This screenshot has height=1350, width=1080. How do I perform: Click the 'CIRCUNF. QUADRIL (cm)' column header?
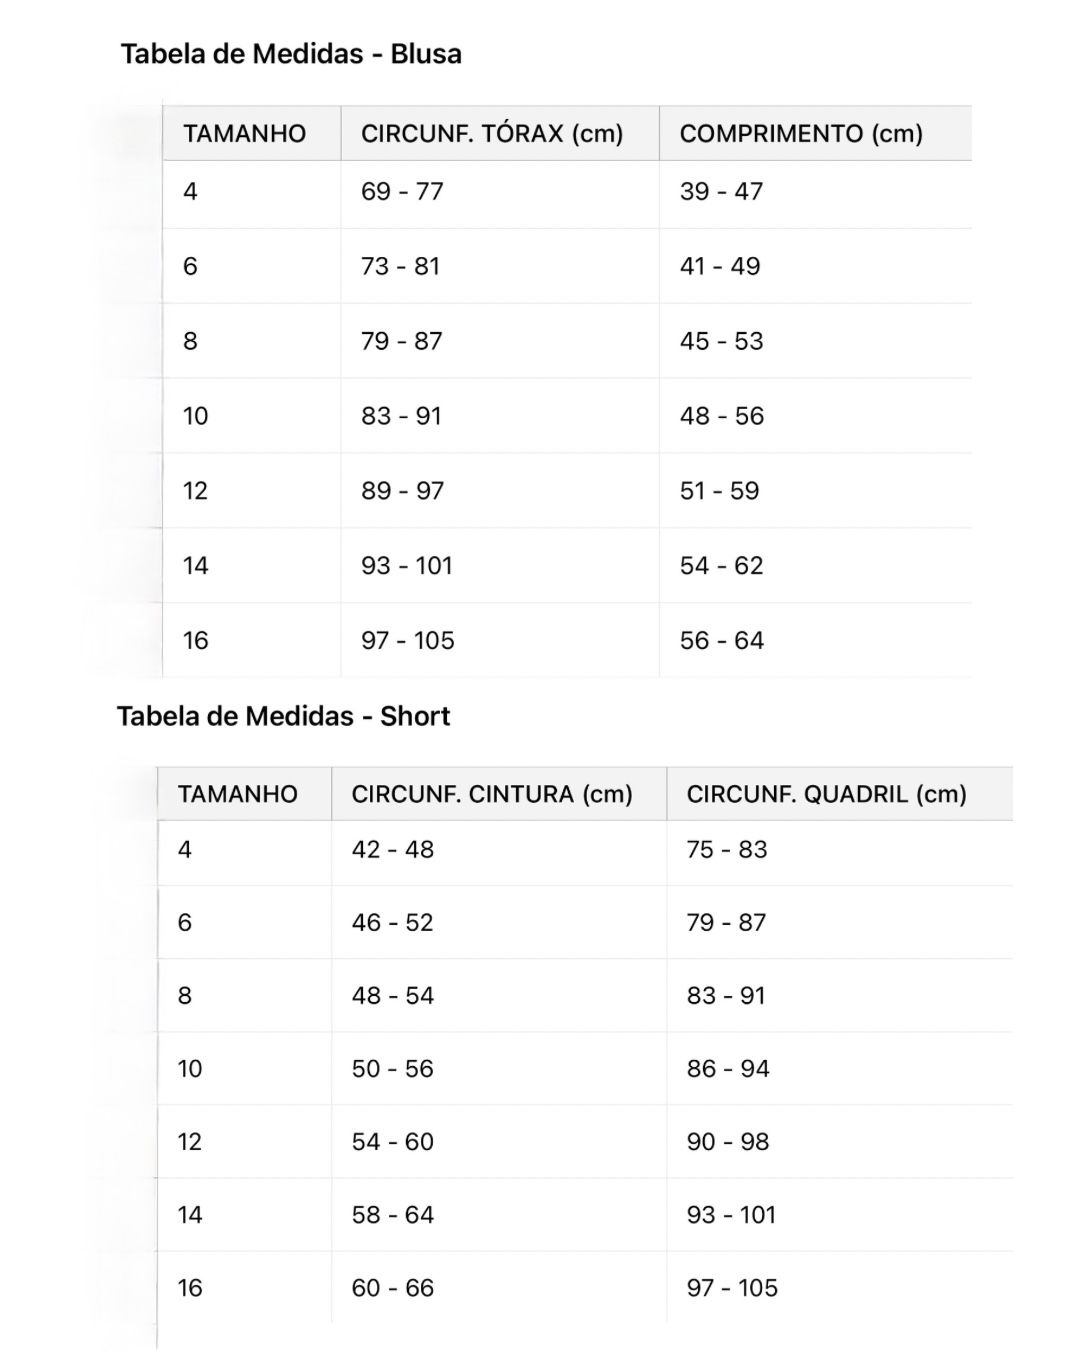pos(826,794)
